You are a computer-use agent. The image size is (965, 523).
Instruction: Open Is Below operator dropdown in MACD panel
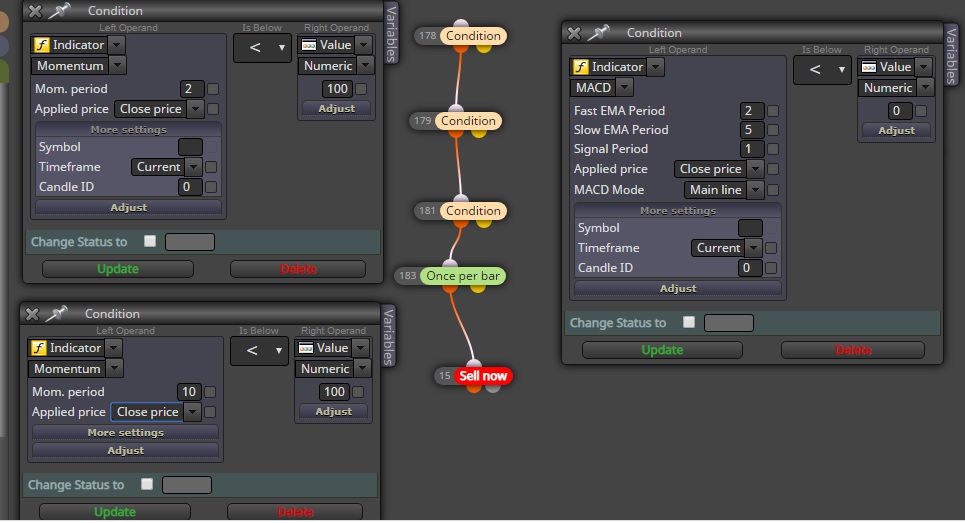coord(822,70)
